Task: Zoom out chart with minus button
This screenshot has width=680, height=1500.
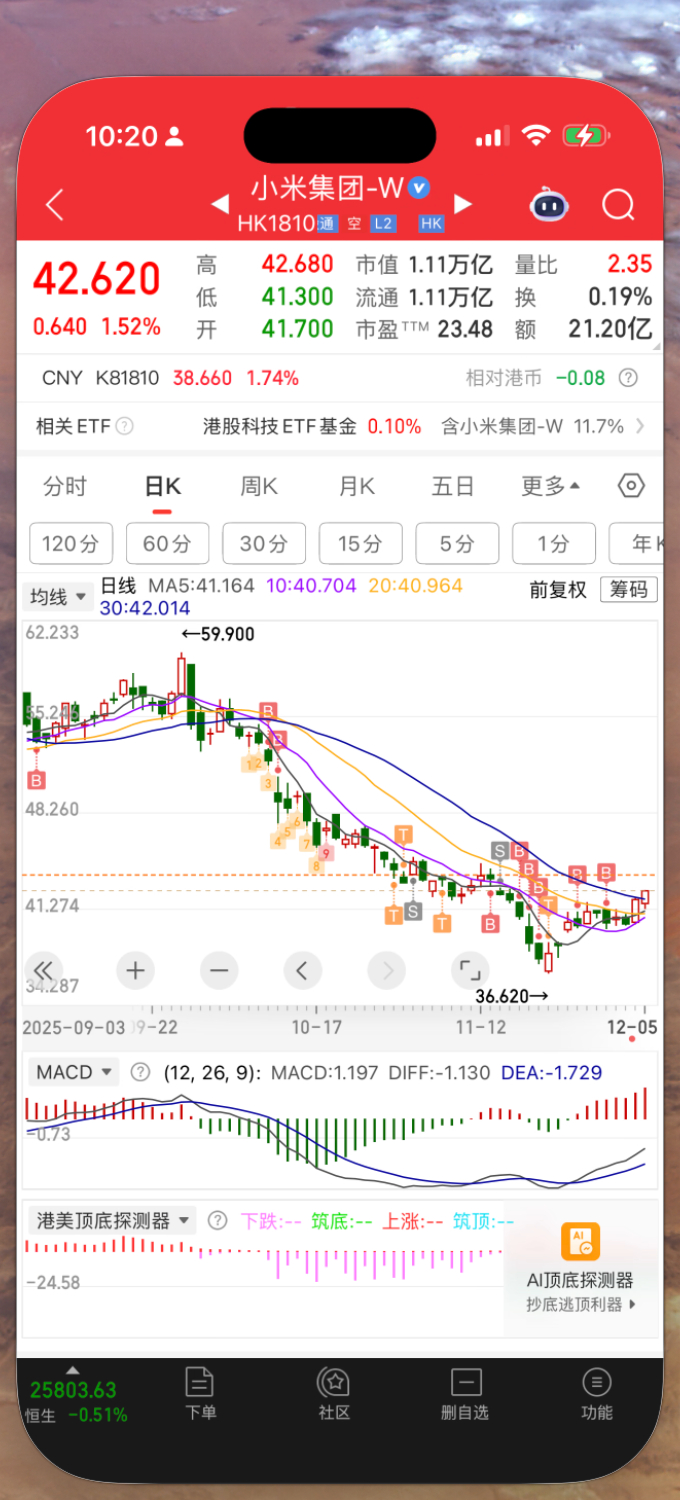Action: 219,969
